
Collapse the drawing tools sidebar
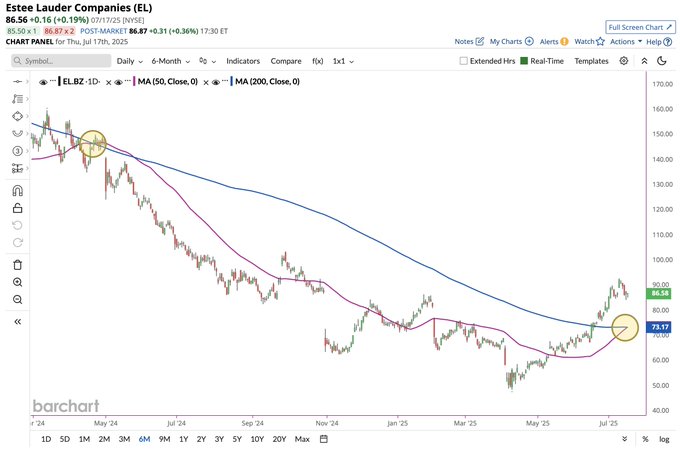(x=17, y=322)
